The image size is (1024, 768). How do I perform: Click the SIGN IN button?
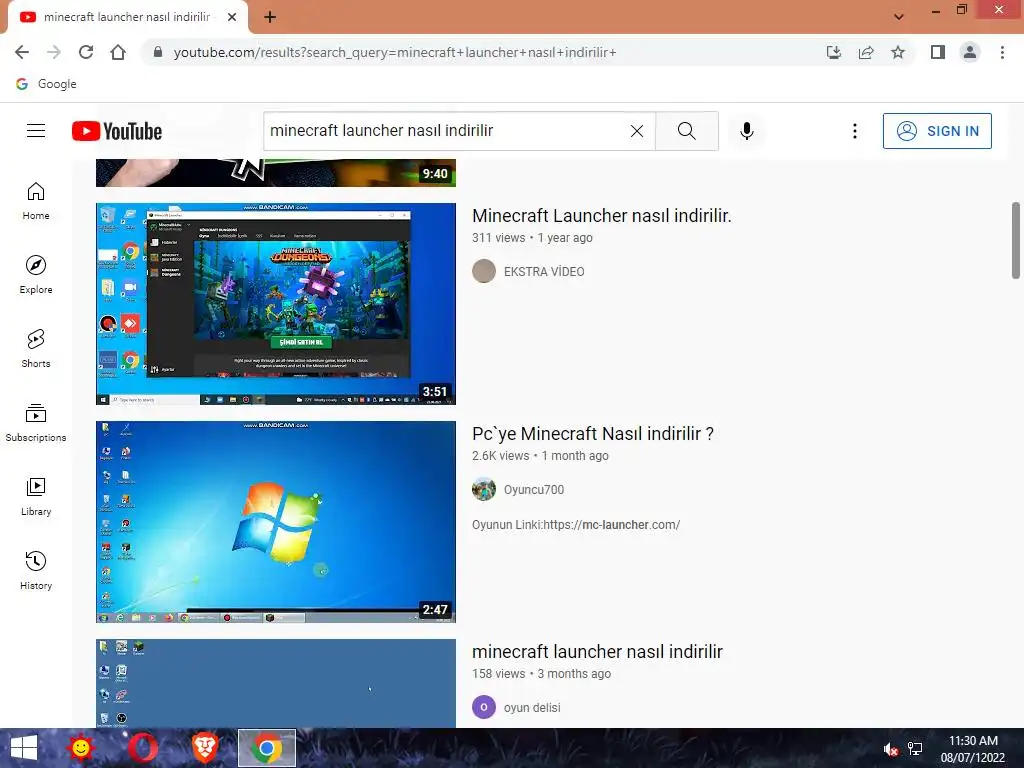point(936,131)
